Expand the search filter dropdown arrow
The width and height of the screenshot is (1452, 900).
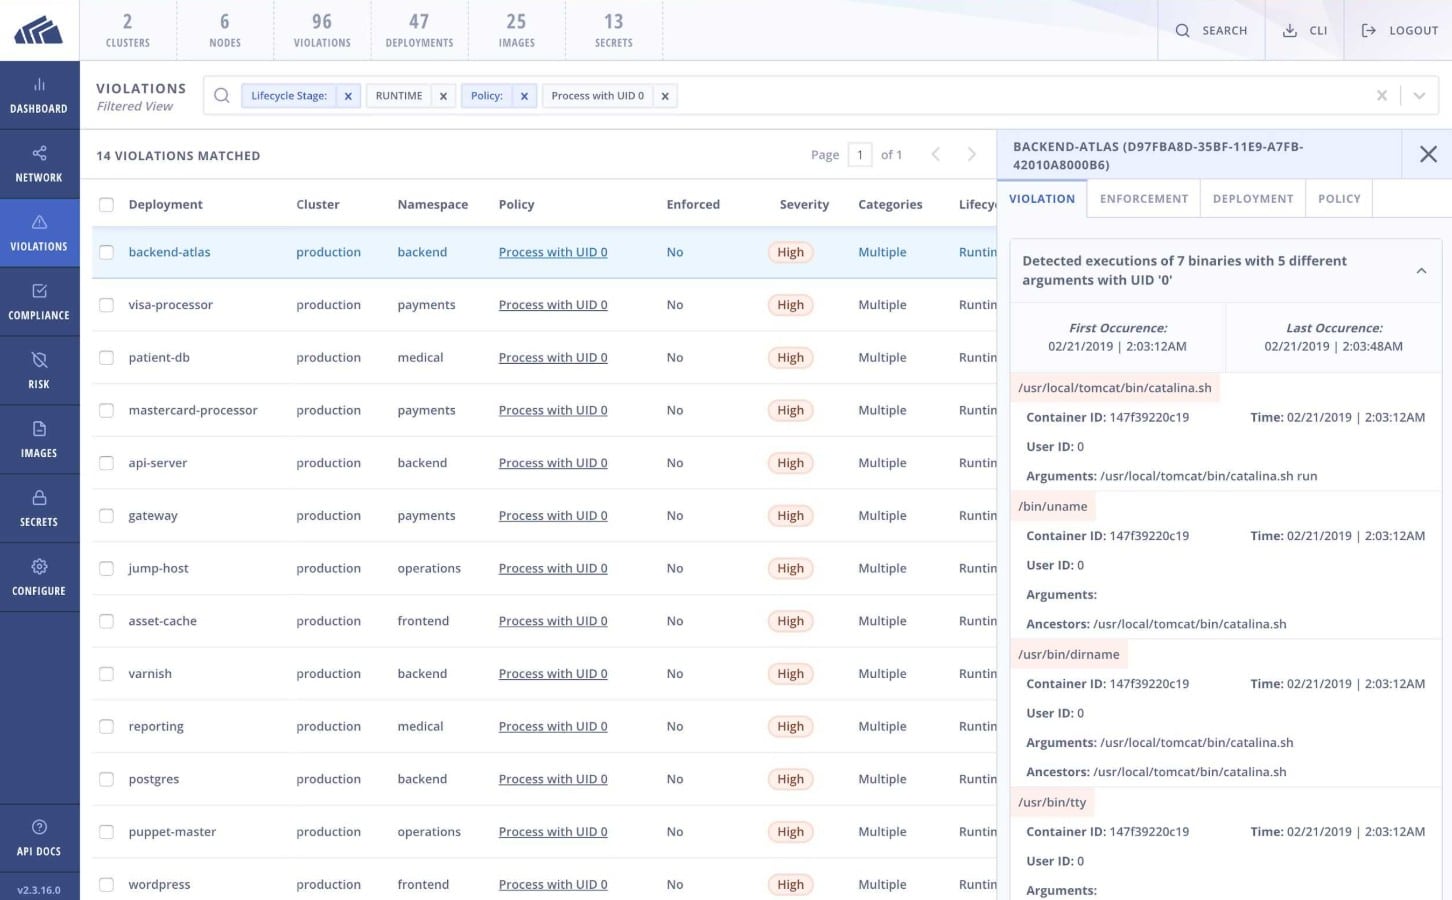pos(1419,96)
